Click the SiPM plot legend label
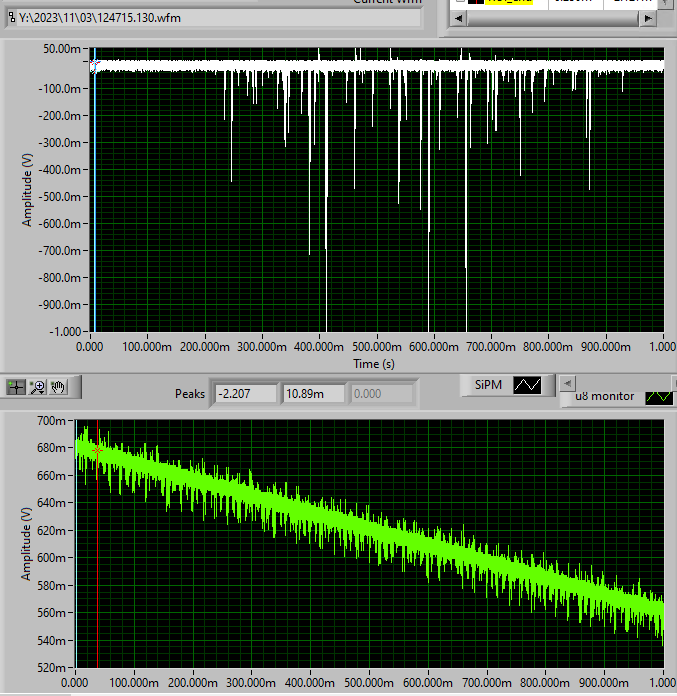The image size is (677, 696). 488,385
